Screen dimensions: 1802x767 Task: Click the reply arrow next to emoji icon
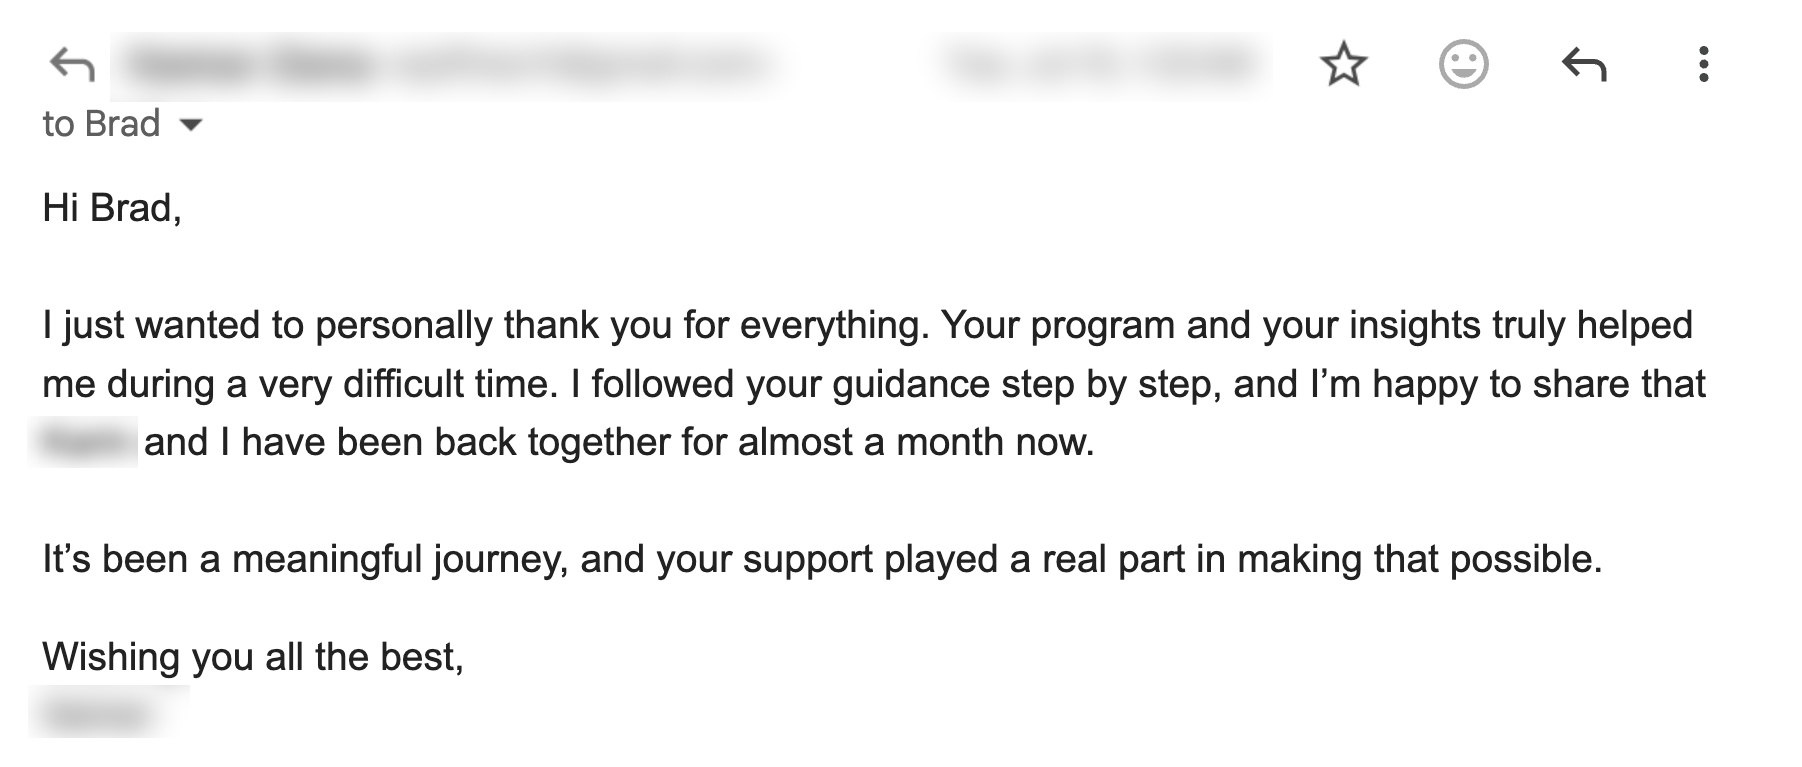pos(1583,65)
